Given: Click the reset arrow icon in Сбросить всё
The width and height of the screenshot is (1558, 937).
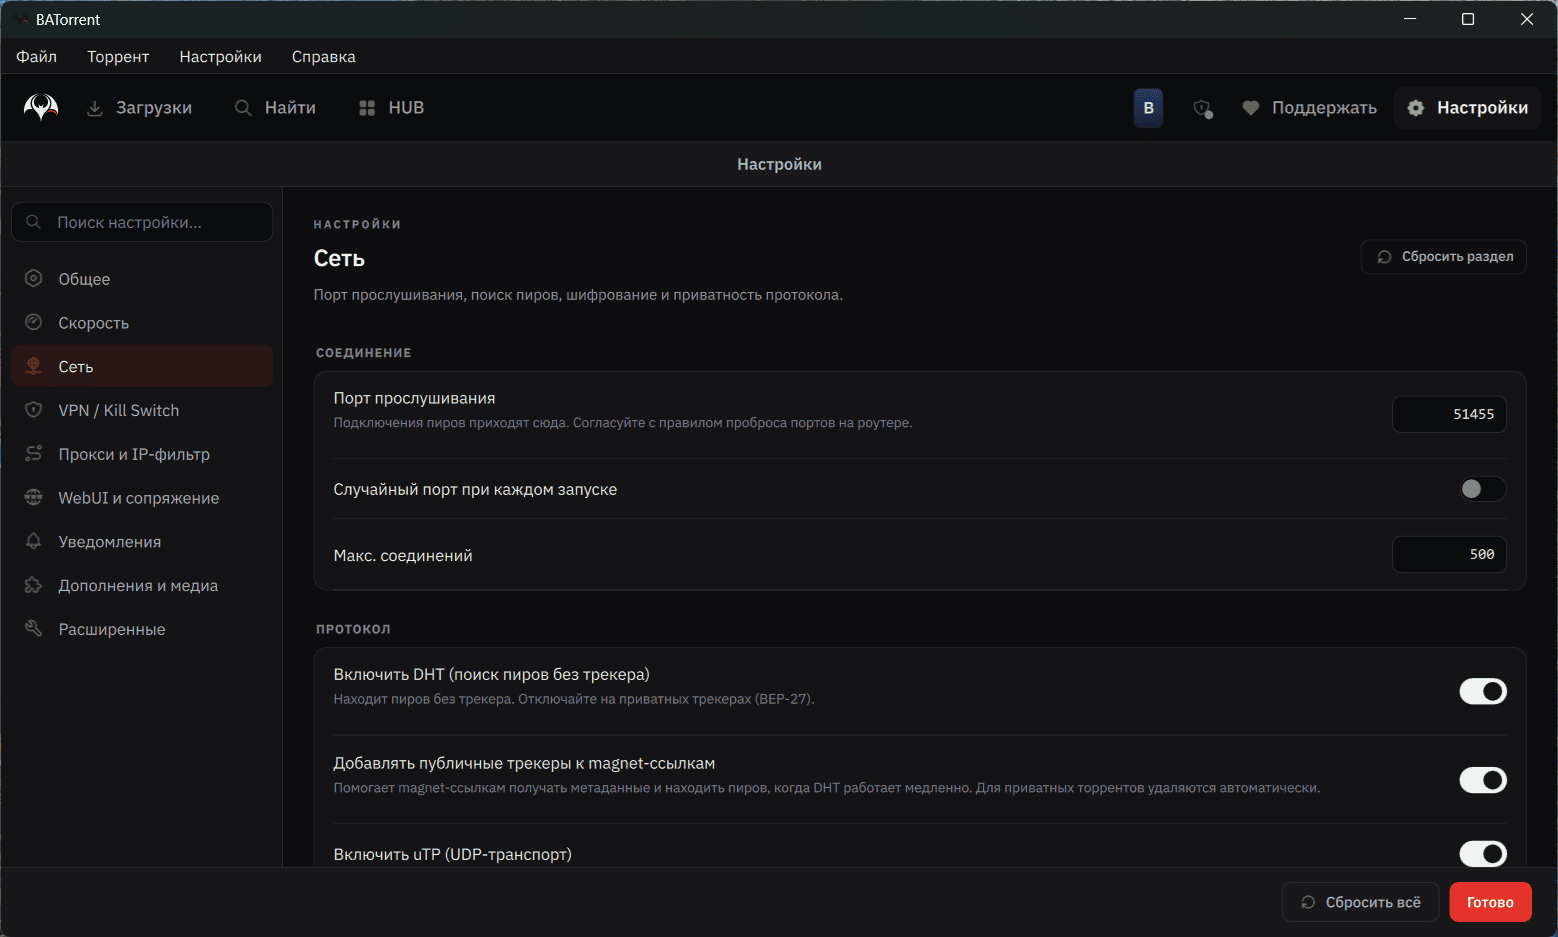Looking at the screenshot, I should click(x=1308, y=902).
